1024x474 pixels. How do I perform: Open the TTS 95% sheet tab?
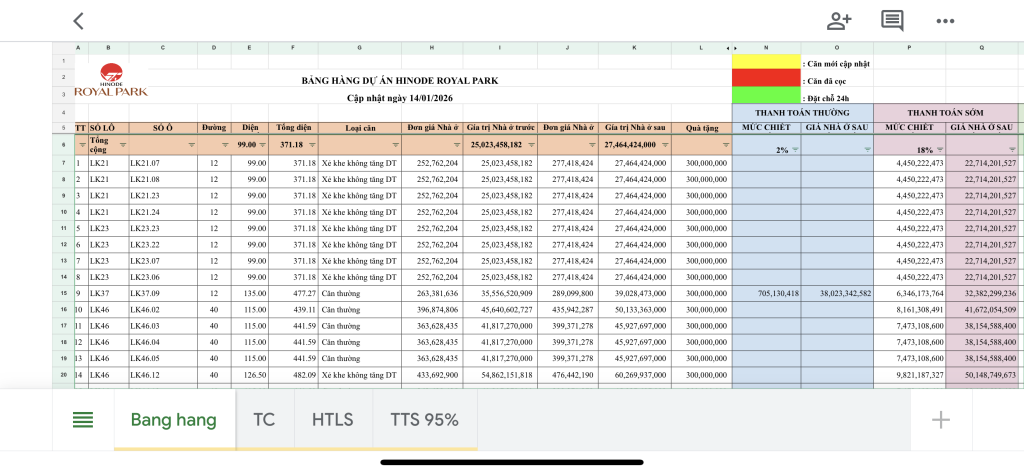coord(424,420)
